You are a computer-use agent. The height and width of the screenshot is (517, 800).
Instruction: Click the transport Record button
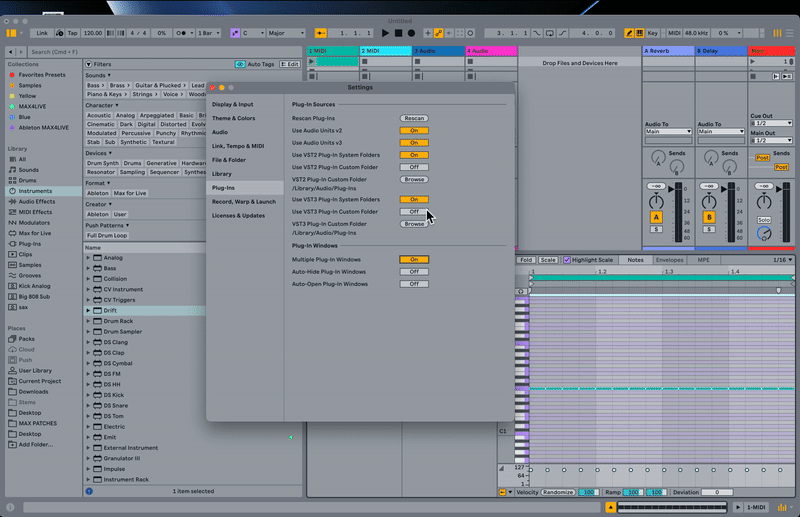tap(410, 33)
